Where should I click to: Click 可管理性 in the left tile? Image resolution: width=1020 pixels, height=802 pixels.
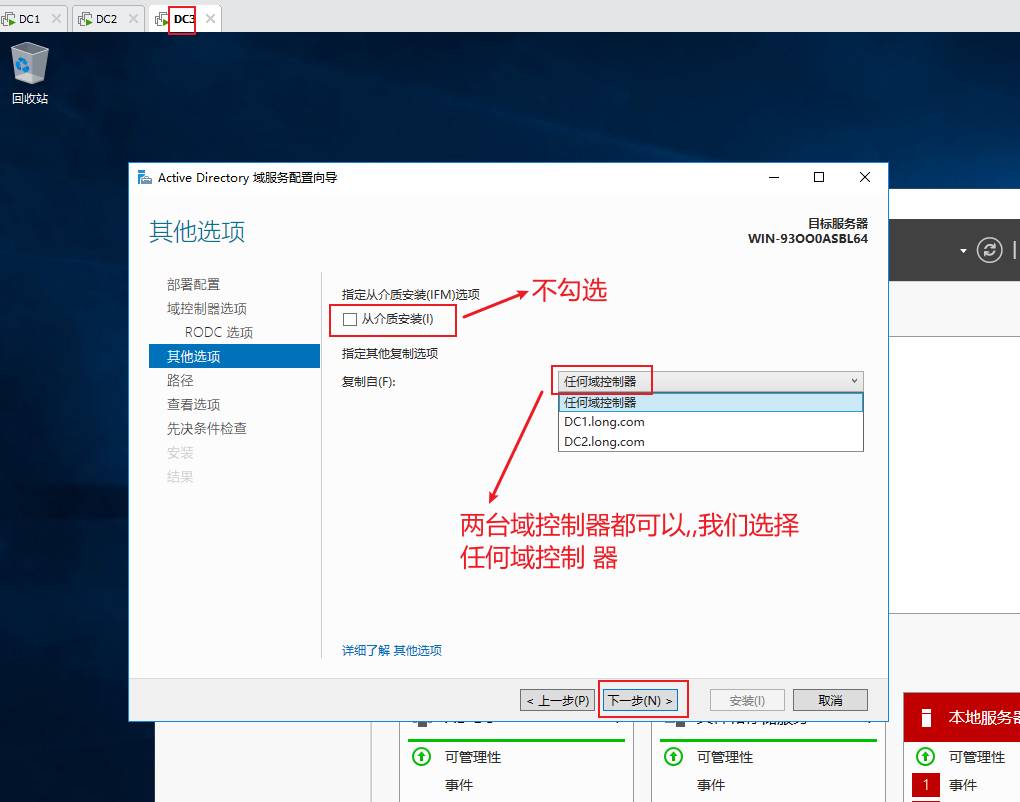pos(473,757)
